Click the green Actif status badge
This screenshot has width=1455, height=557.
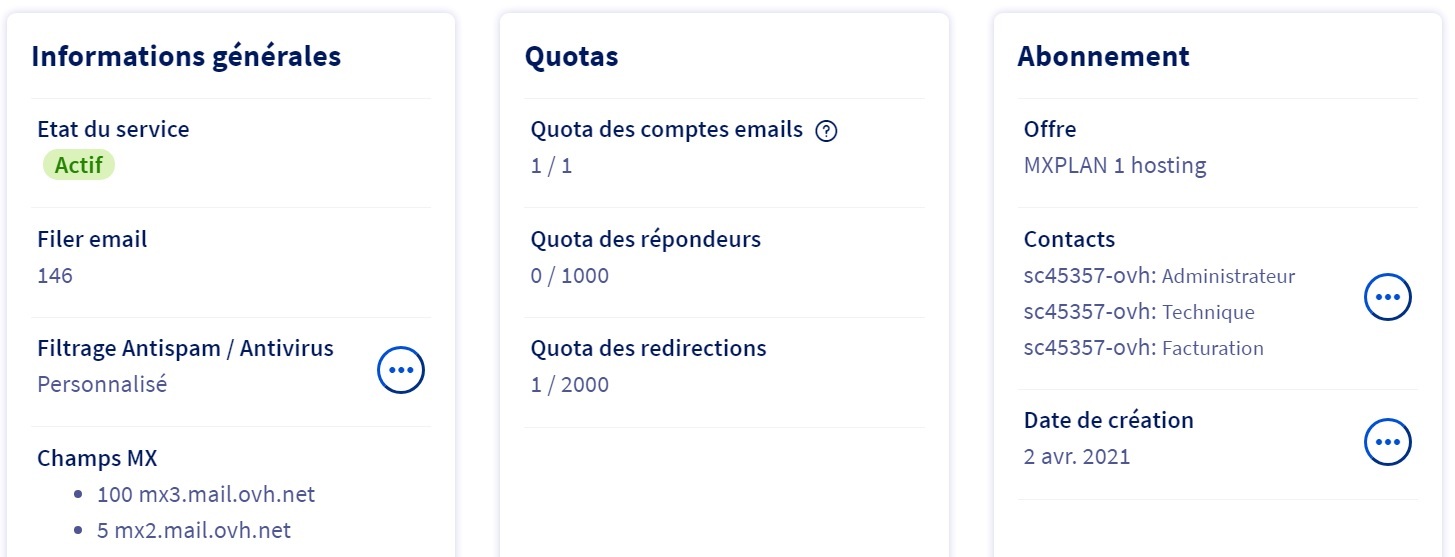coord(79,165)
